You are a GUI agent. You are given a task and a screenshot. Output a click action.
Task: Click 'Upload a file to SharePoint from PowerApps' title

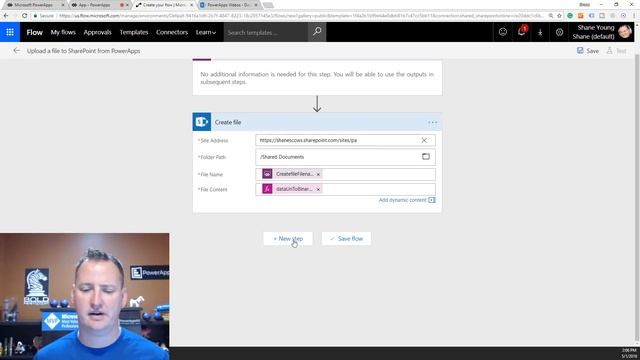[x=83, y=51]
